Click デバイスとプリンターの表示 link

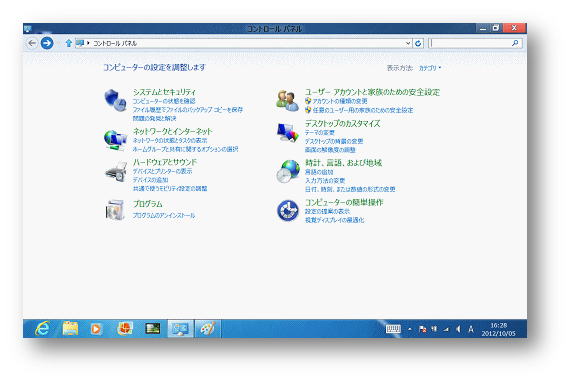click(x=162, y=171)
